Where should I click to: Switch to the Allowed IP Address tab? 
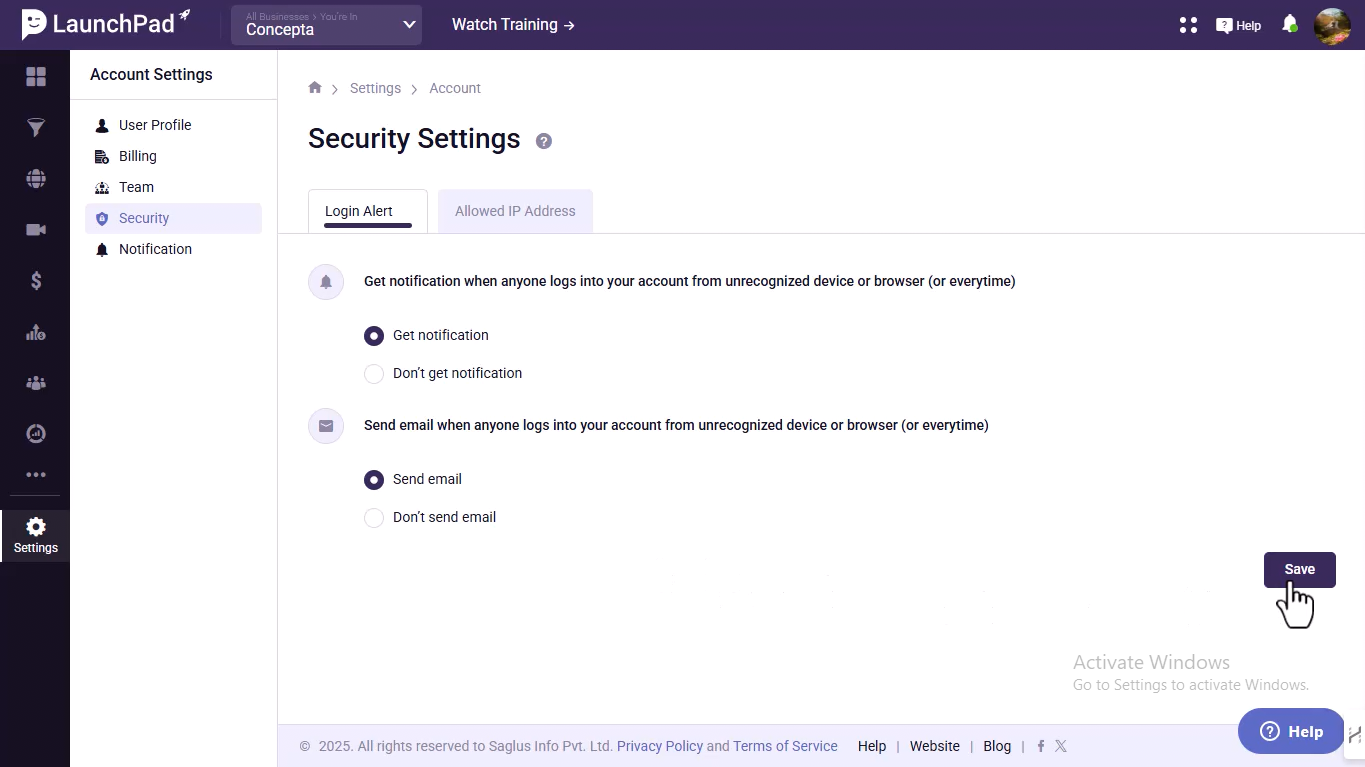(x=515, y=211)
